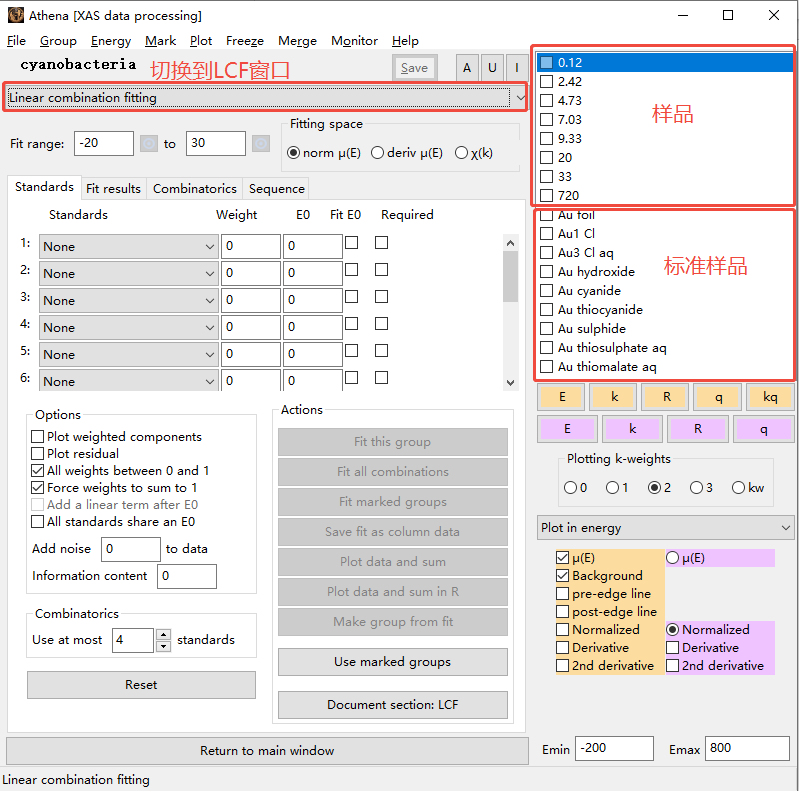Click the U unmark-all button
Viewport: 799px width, 791px height.
tap(492, 68)
